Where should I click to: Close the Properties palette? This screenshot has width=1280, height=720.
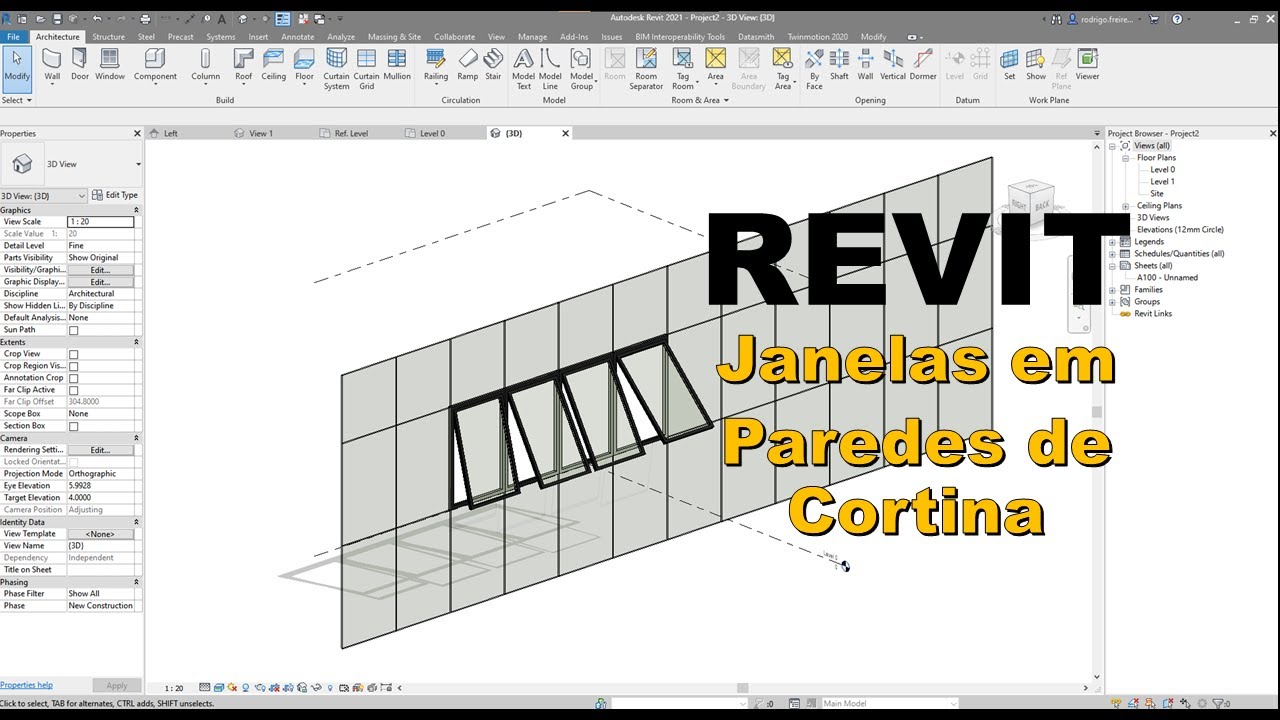click(x=137, y=133)
